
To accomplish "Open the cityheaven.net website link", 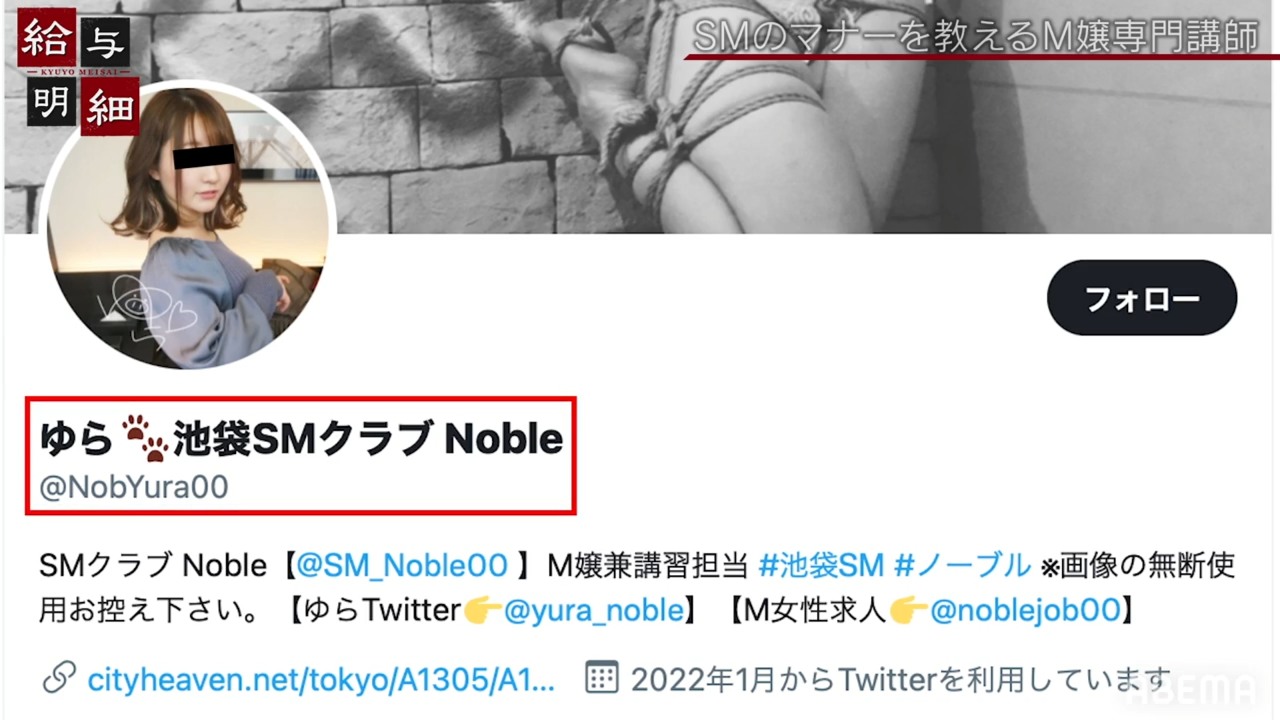I will click(x=321, y=681).
